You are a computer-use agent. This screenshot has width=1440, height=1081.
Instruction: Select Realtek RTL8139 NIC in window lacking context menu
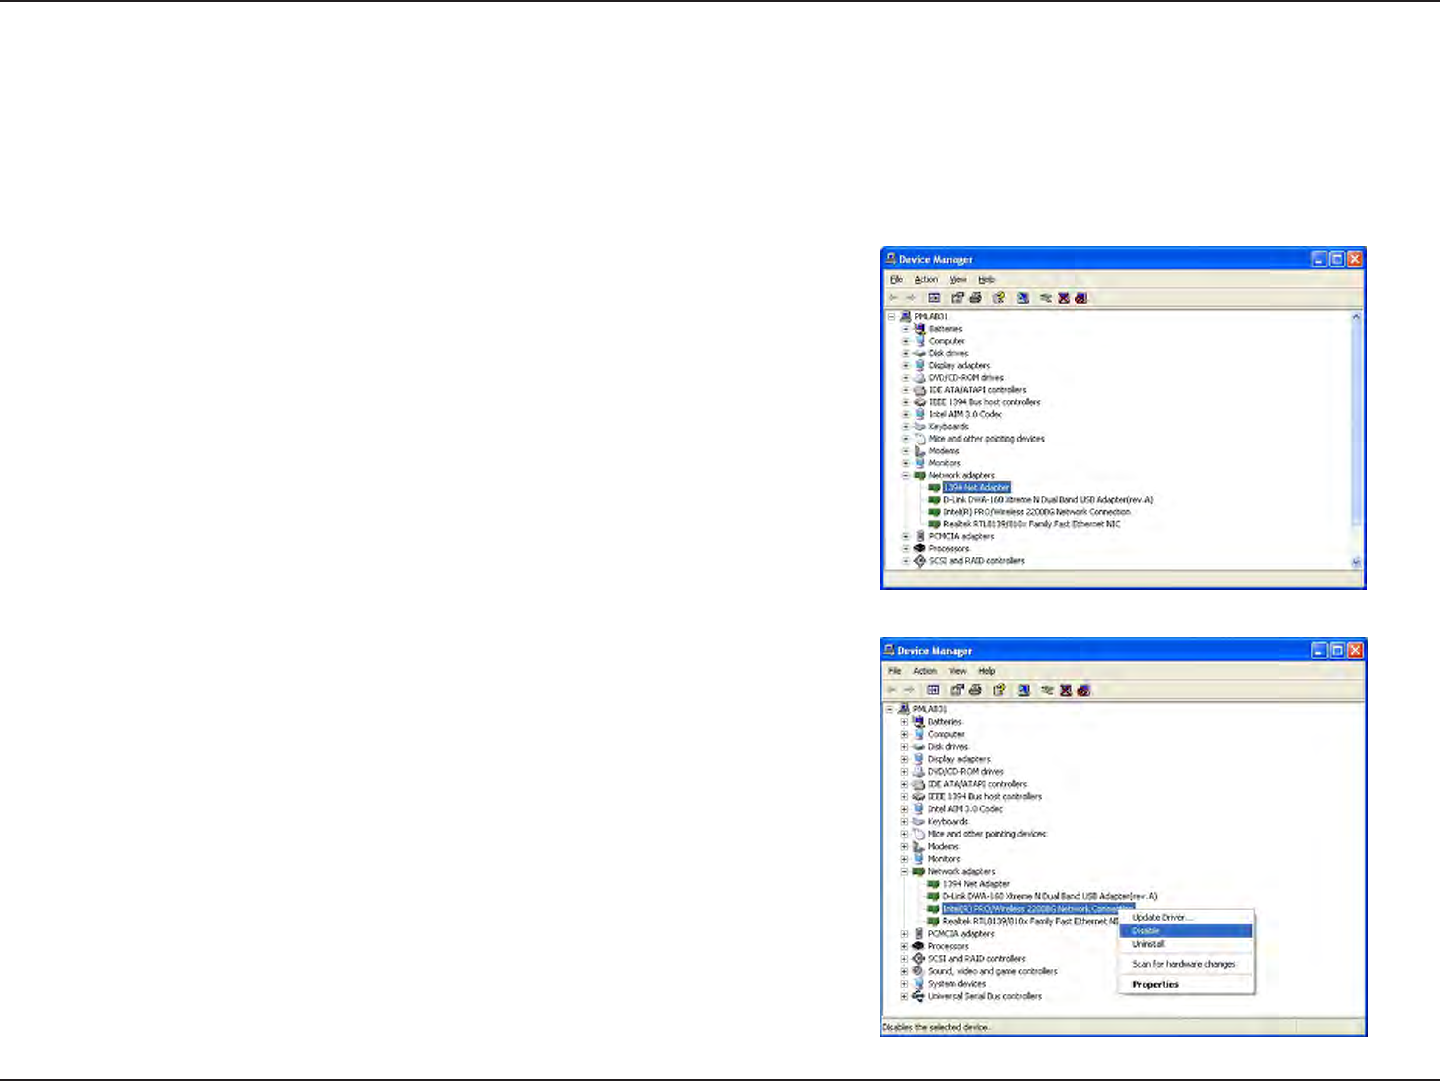[1031, 524]
